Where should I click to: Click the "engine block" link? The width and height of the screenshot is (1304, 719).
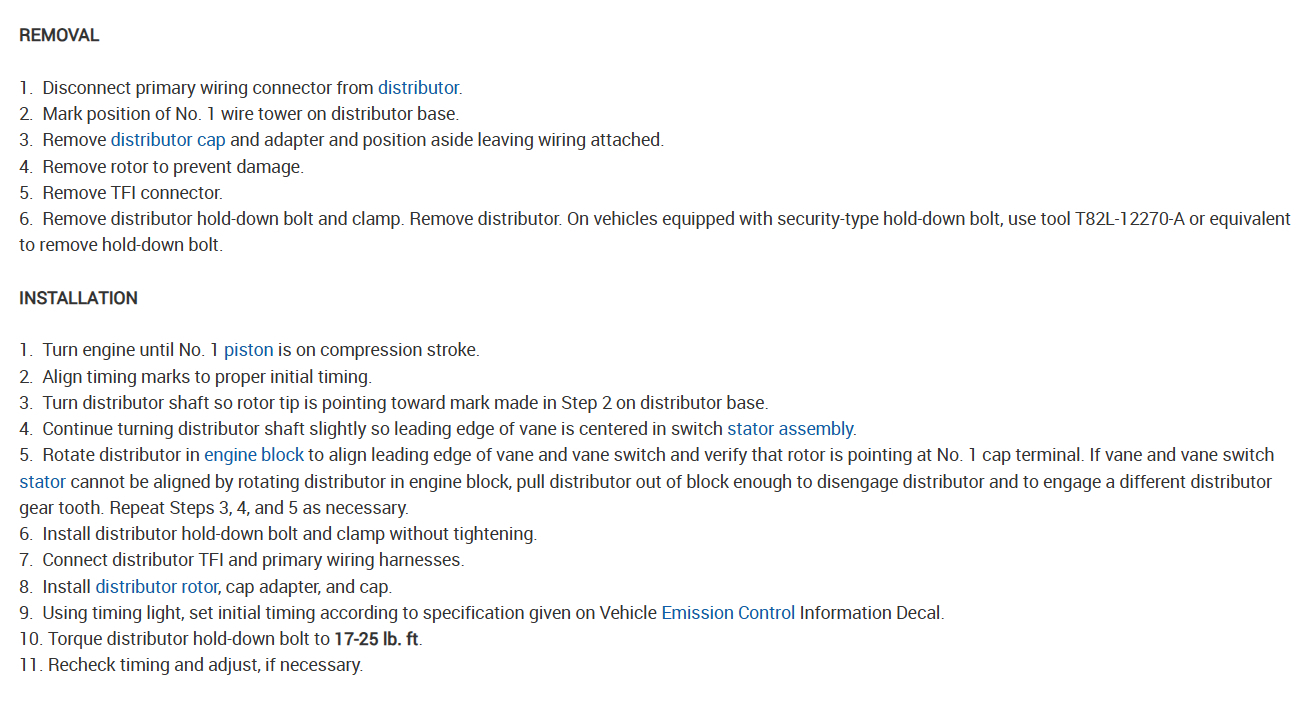click(x=254, y=455)
